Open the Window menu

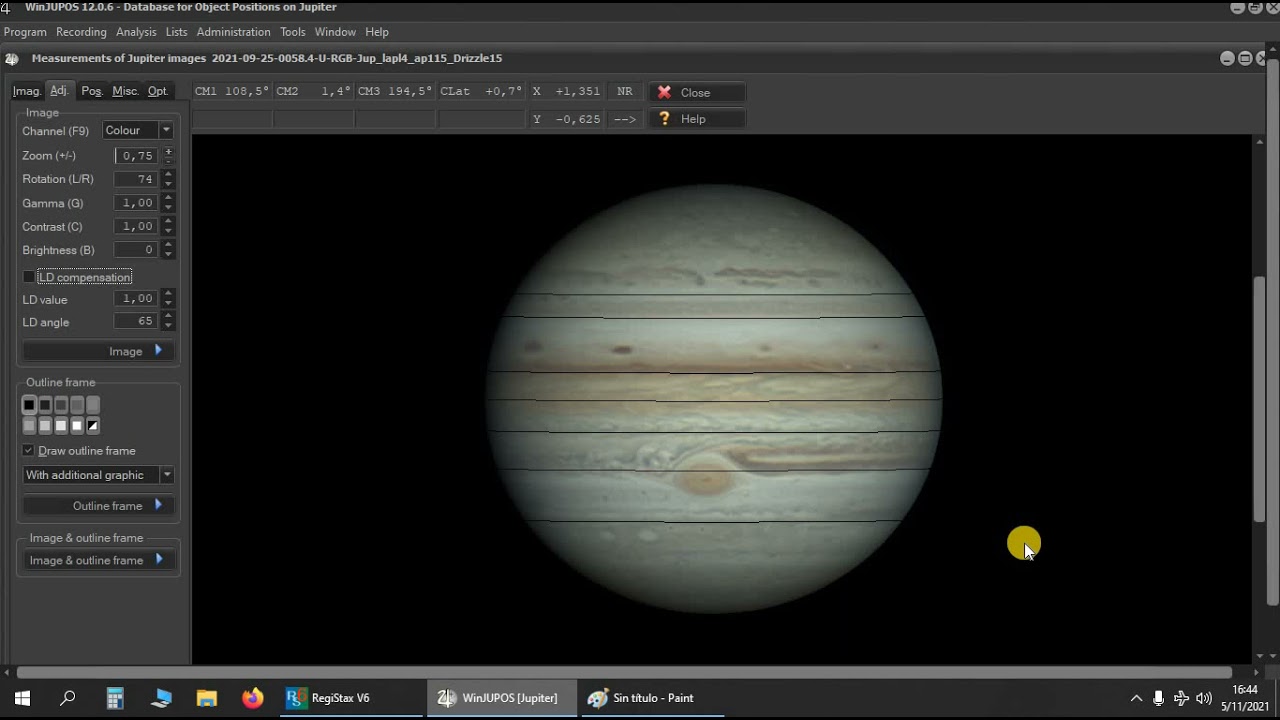pos(335,32)
